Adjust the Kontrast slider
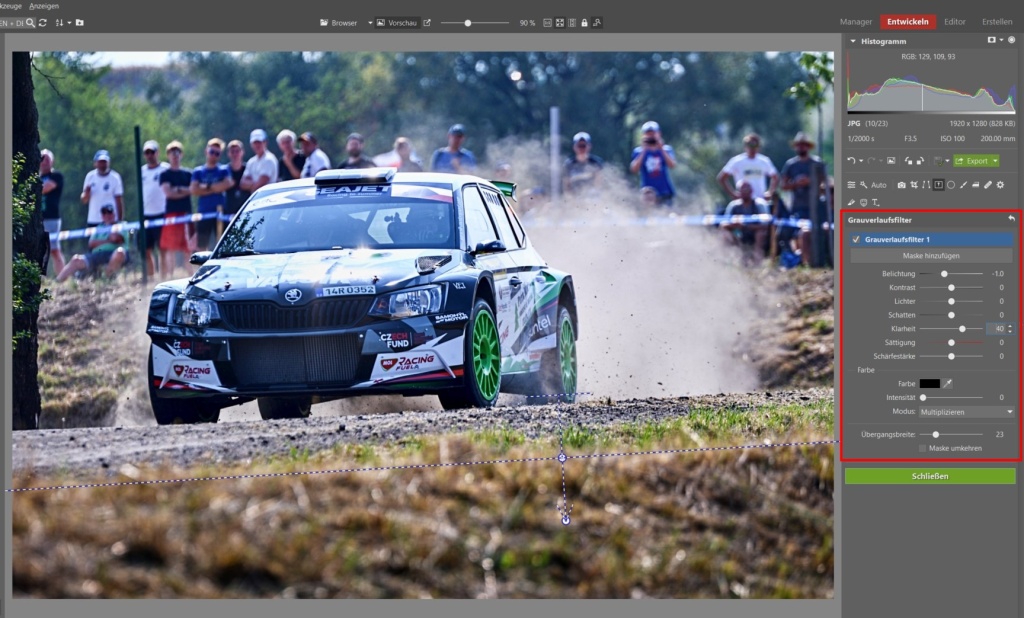 click(x=952, y=287)
